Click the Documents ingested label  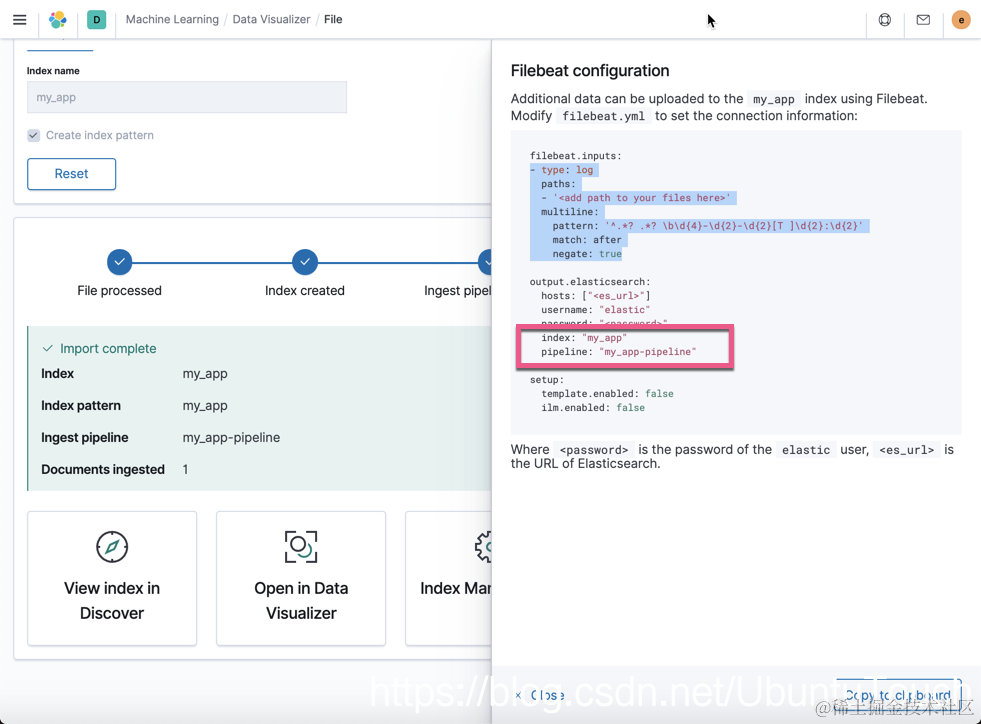coord(103,469)
